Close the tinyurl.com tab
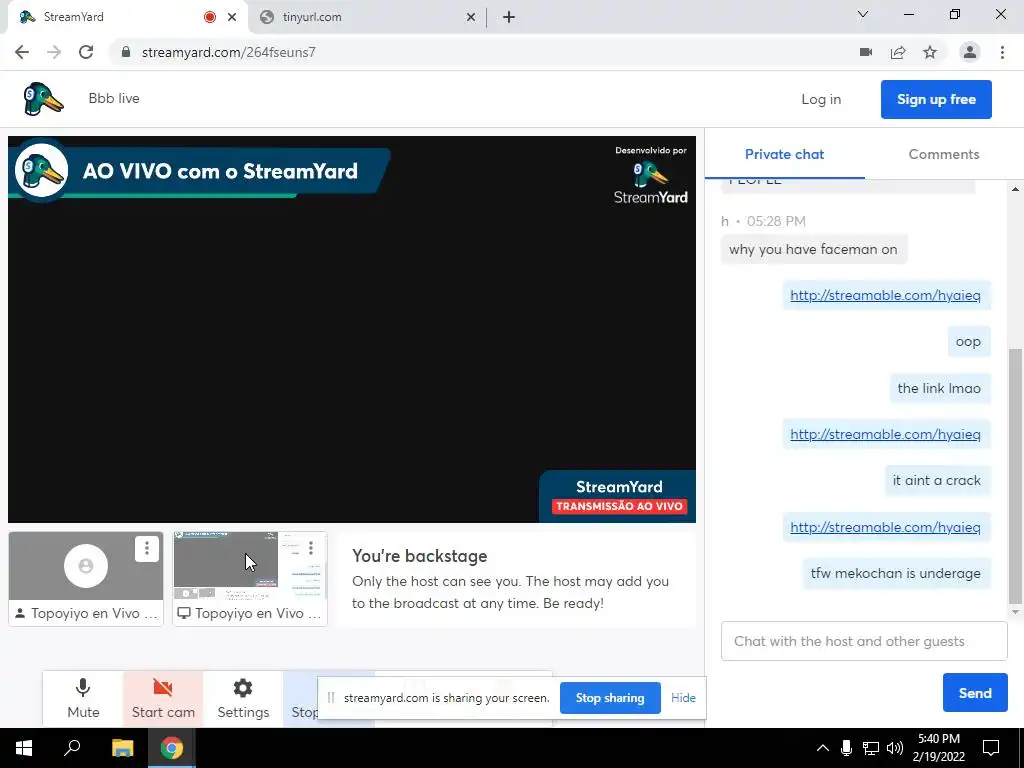The height and width of the screenshot is (768, 1024). 471,18
